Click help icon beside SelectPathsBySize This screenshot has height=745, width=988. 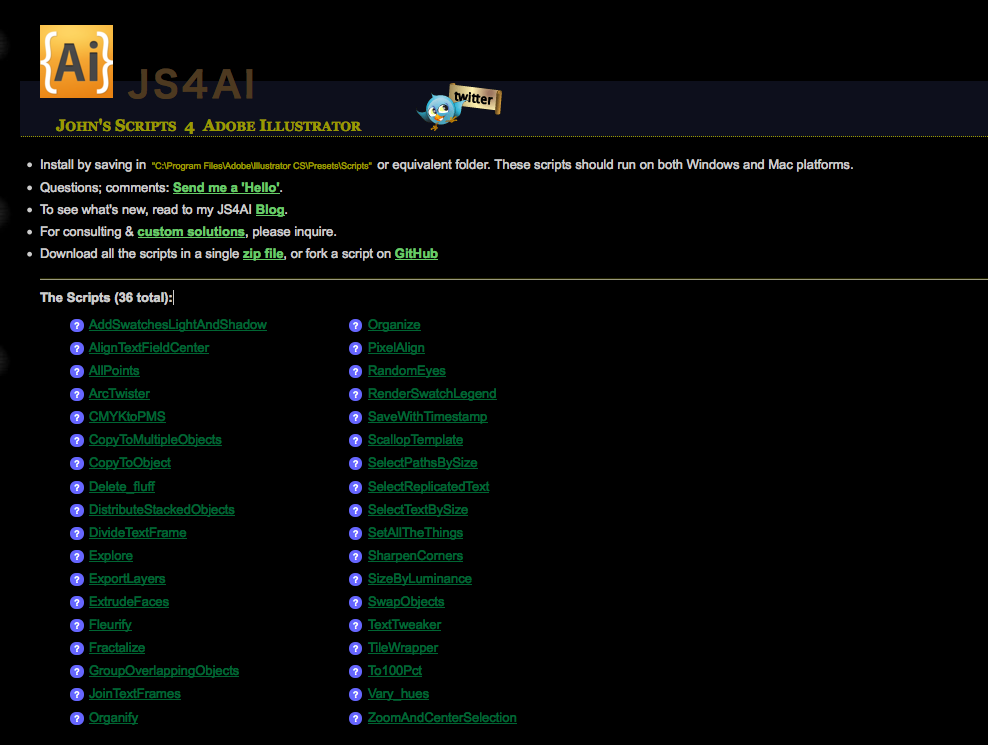coord(356,463)
